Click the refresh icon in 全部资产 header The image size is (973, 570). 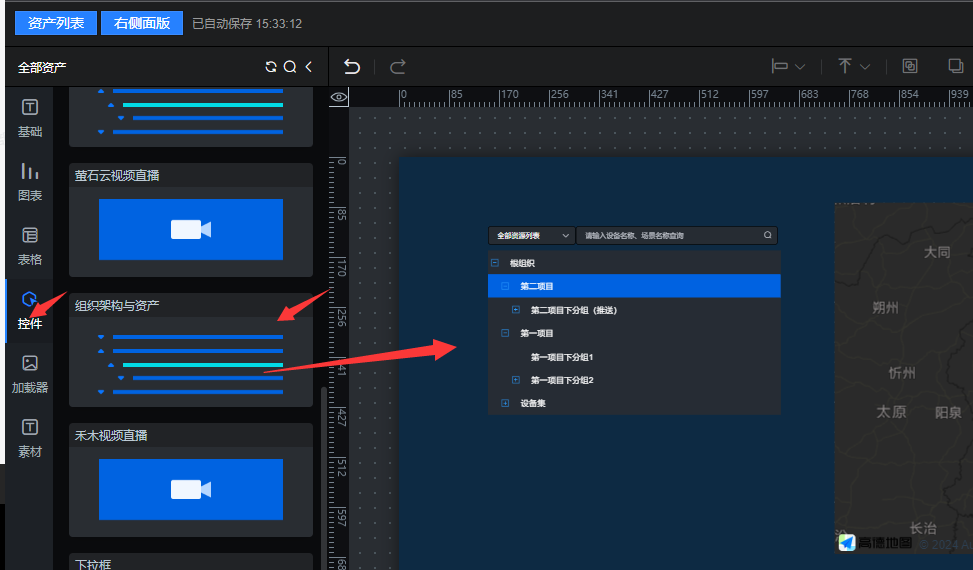tap(271, 67)
